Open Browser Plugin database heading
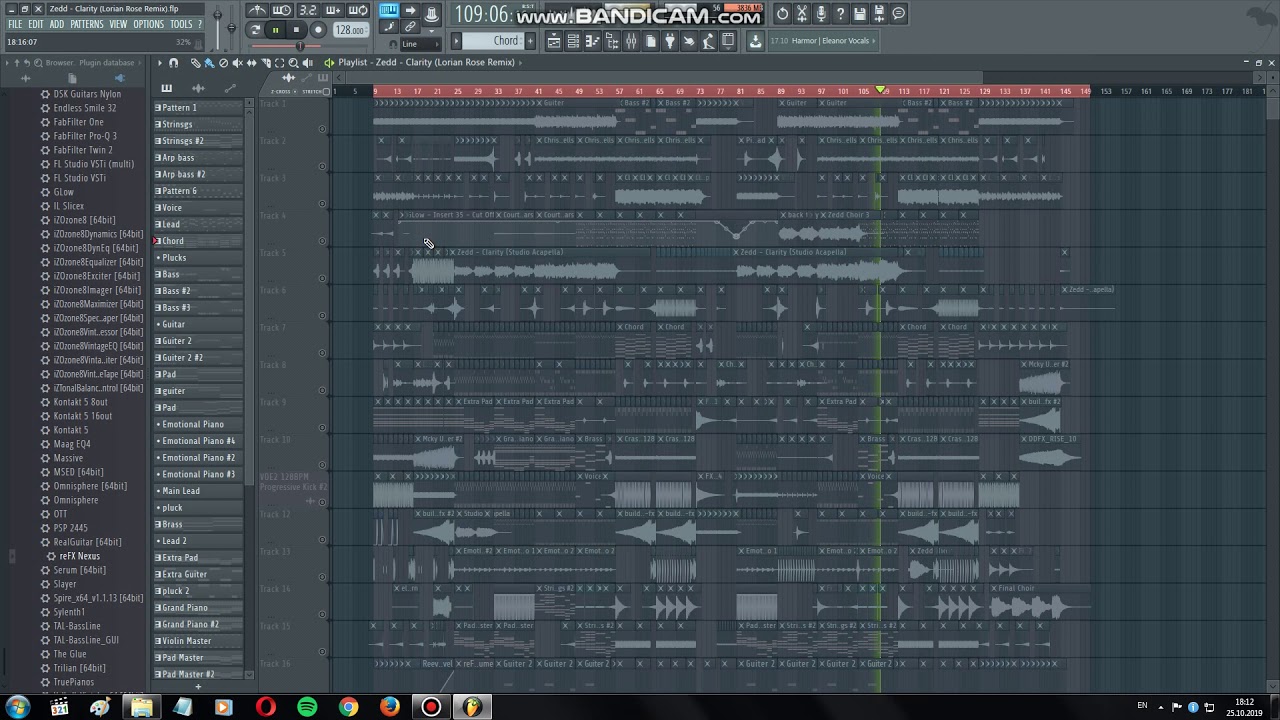Image resolution: width=1280 pixels, height=720 pixels. (x=90, y=62)
